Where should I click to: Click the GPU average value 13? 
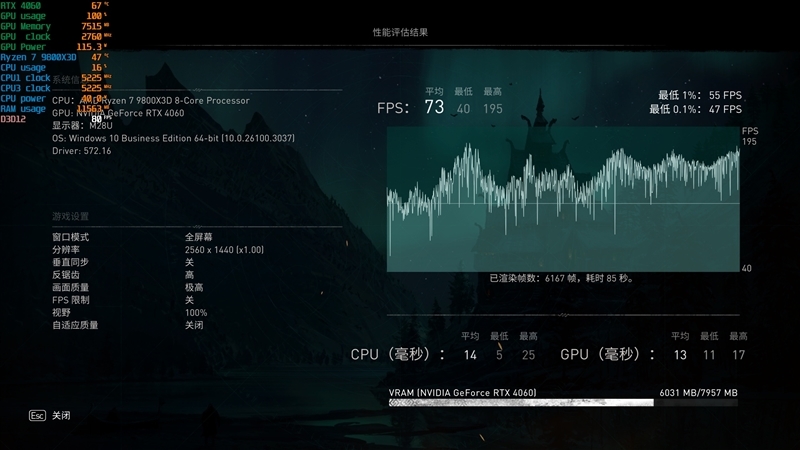(680, 355)
